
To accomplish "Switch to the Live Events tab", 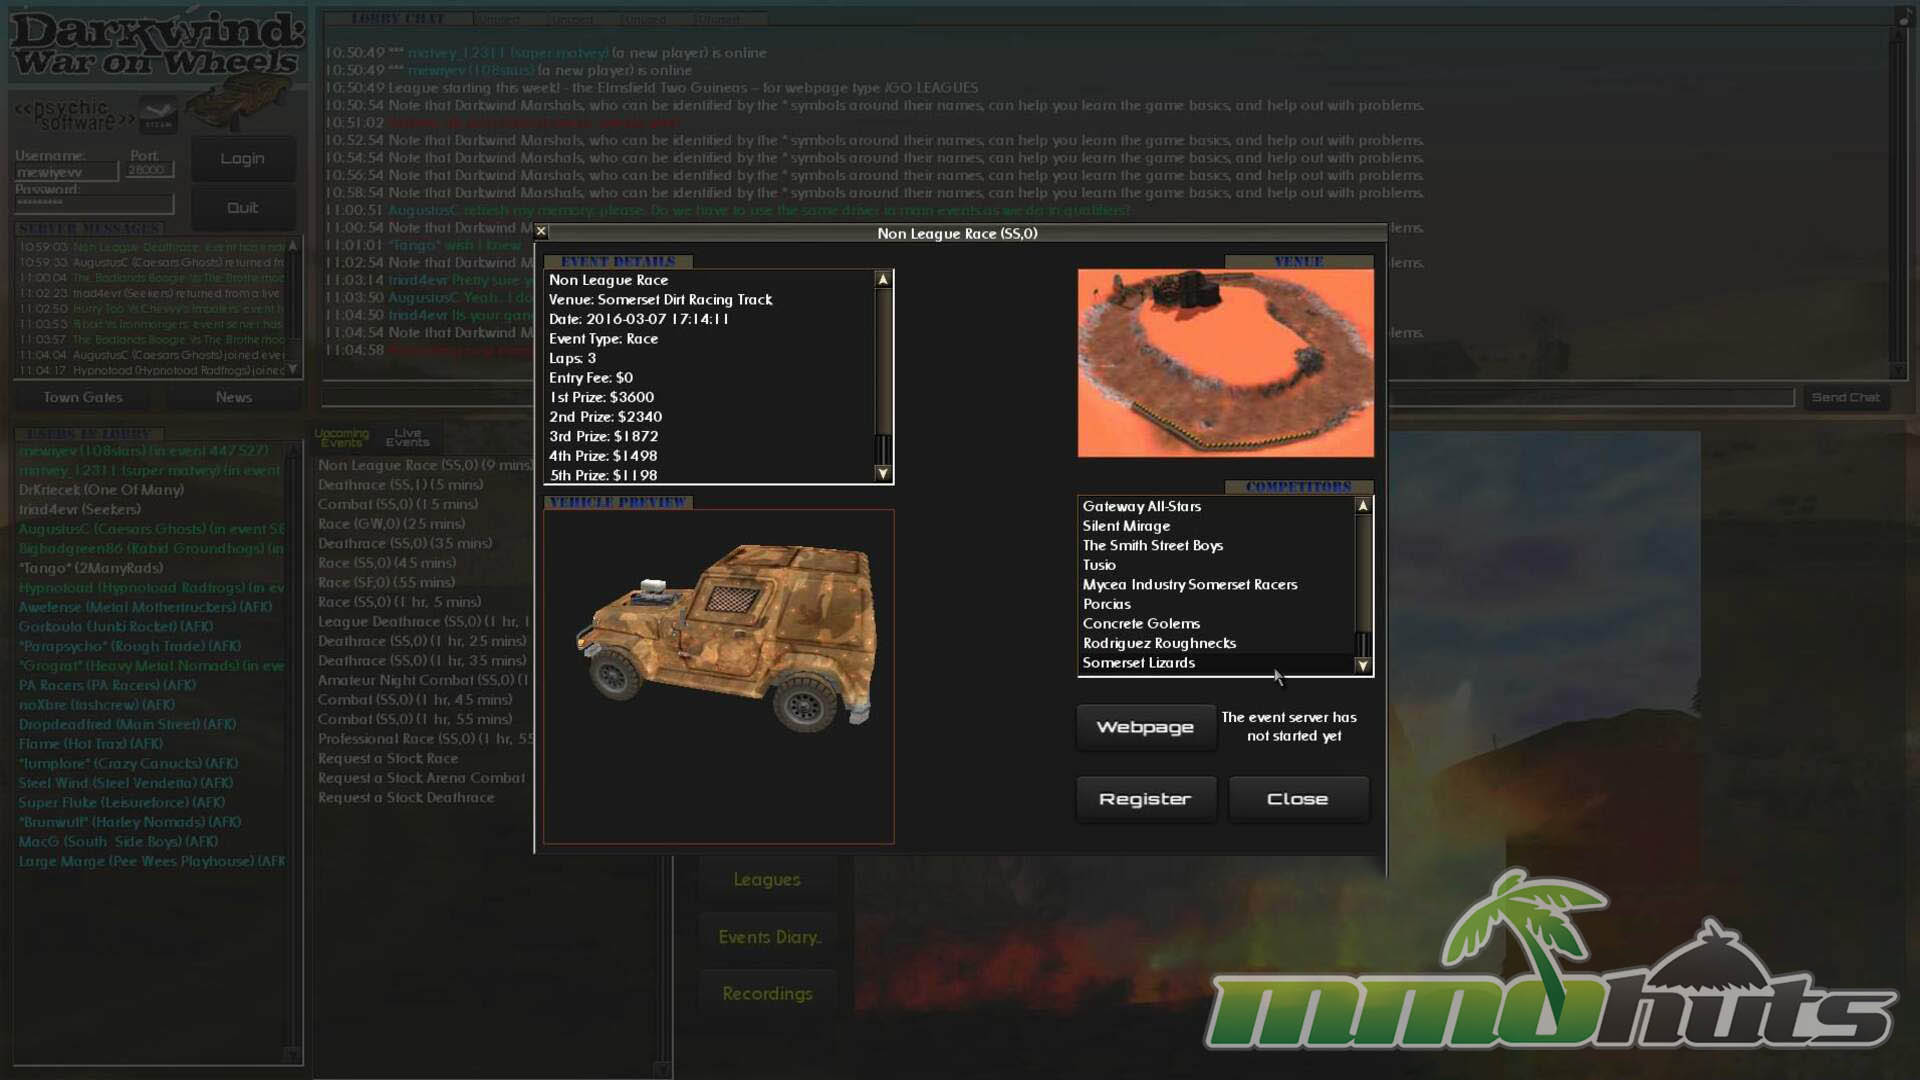I will (x=407, y=437).
